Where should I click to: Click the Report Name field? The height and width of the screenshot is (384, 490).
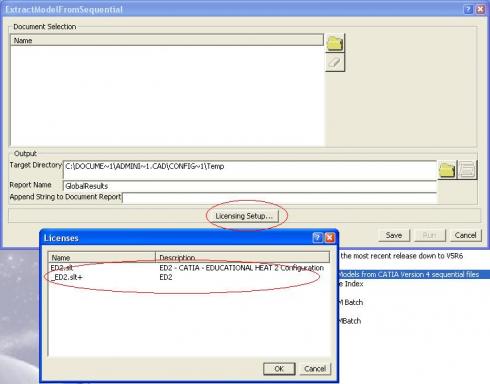point(250,186)
